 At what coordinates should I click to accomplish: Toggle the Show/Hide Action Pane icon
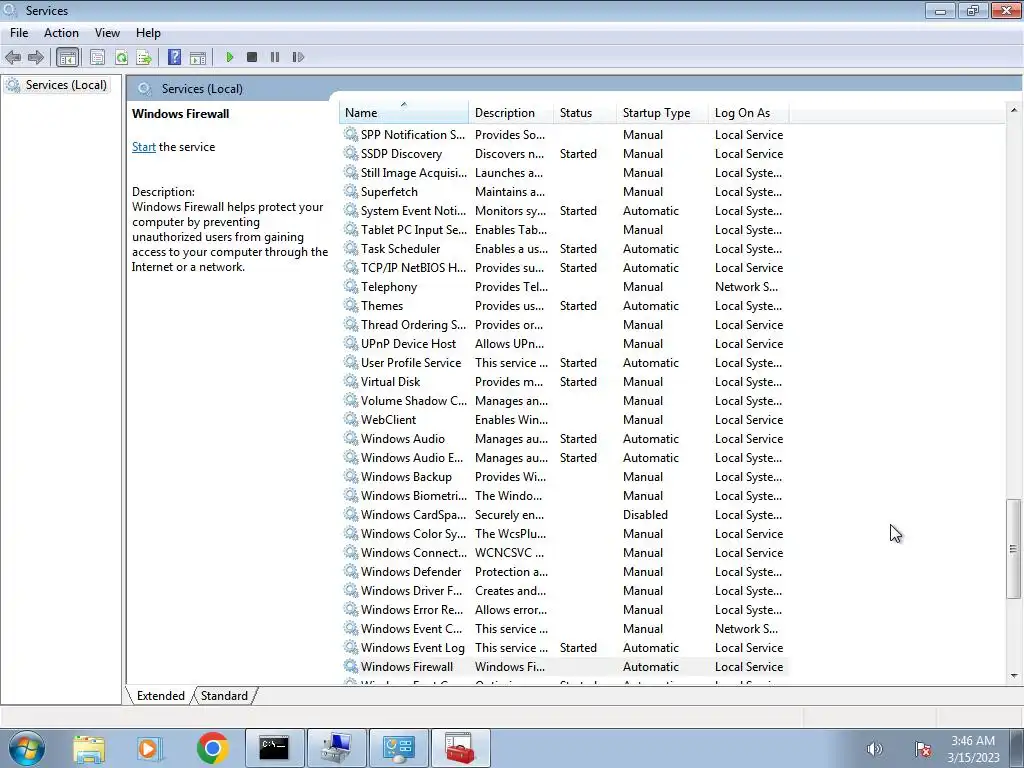click(x=198, y=57)
